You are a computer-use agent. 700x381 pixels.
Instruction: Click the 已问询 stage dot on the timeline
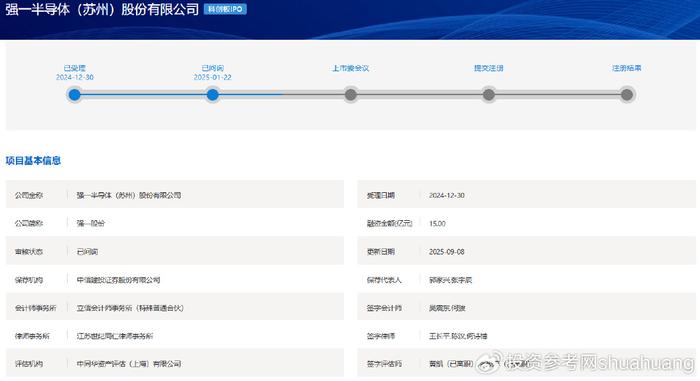coord(212,95)
